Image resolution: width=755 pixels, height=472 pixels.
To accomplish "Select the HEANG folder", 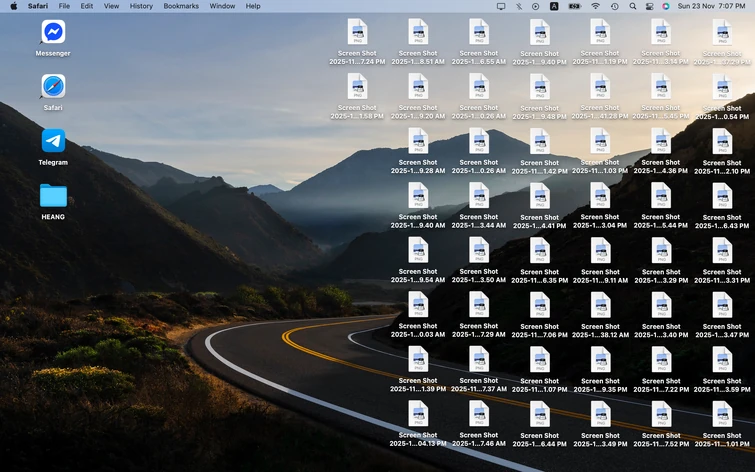I will (53, 196).
